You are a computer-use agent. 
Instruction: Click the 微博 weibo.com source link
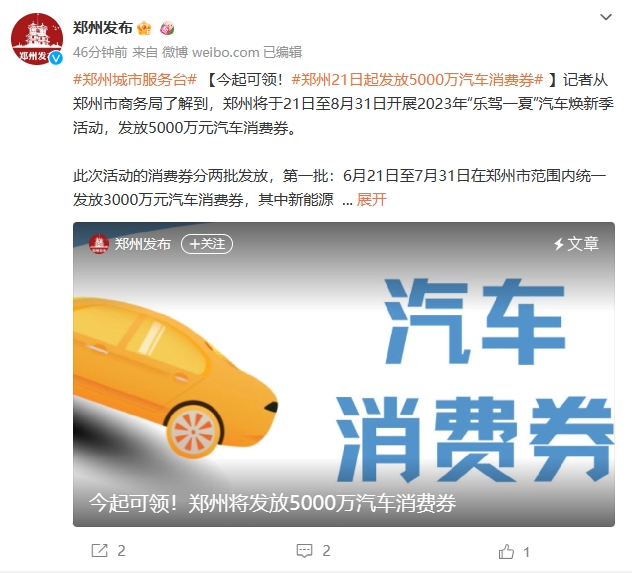(x=210, y=52)
